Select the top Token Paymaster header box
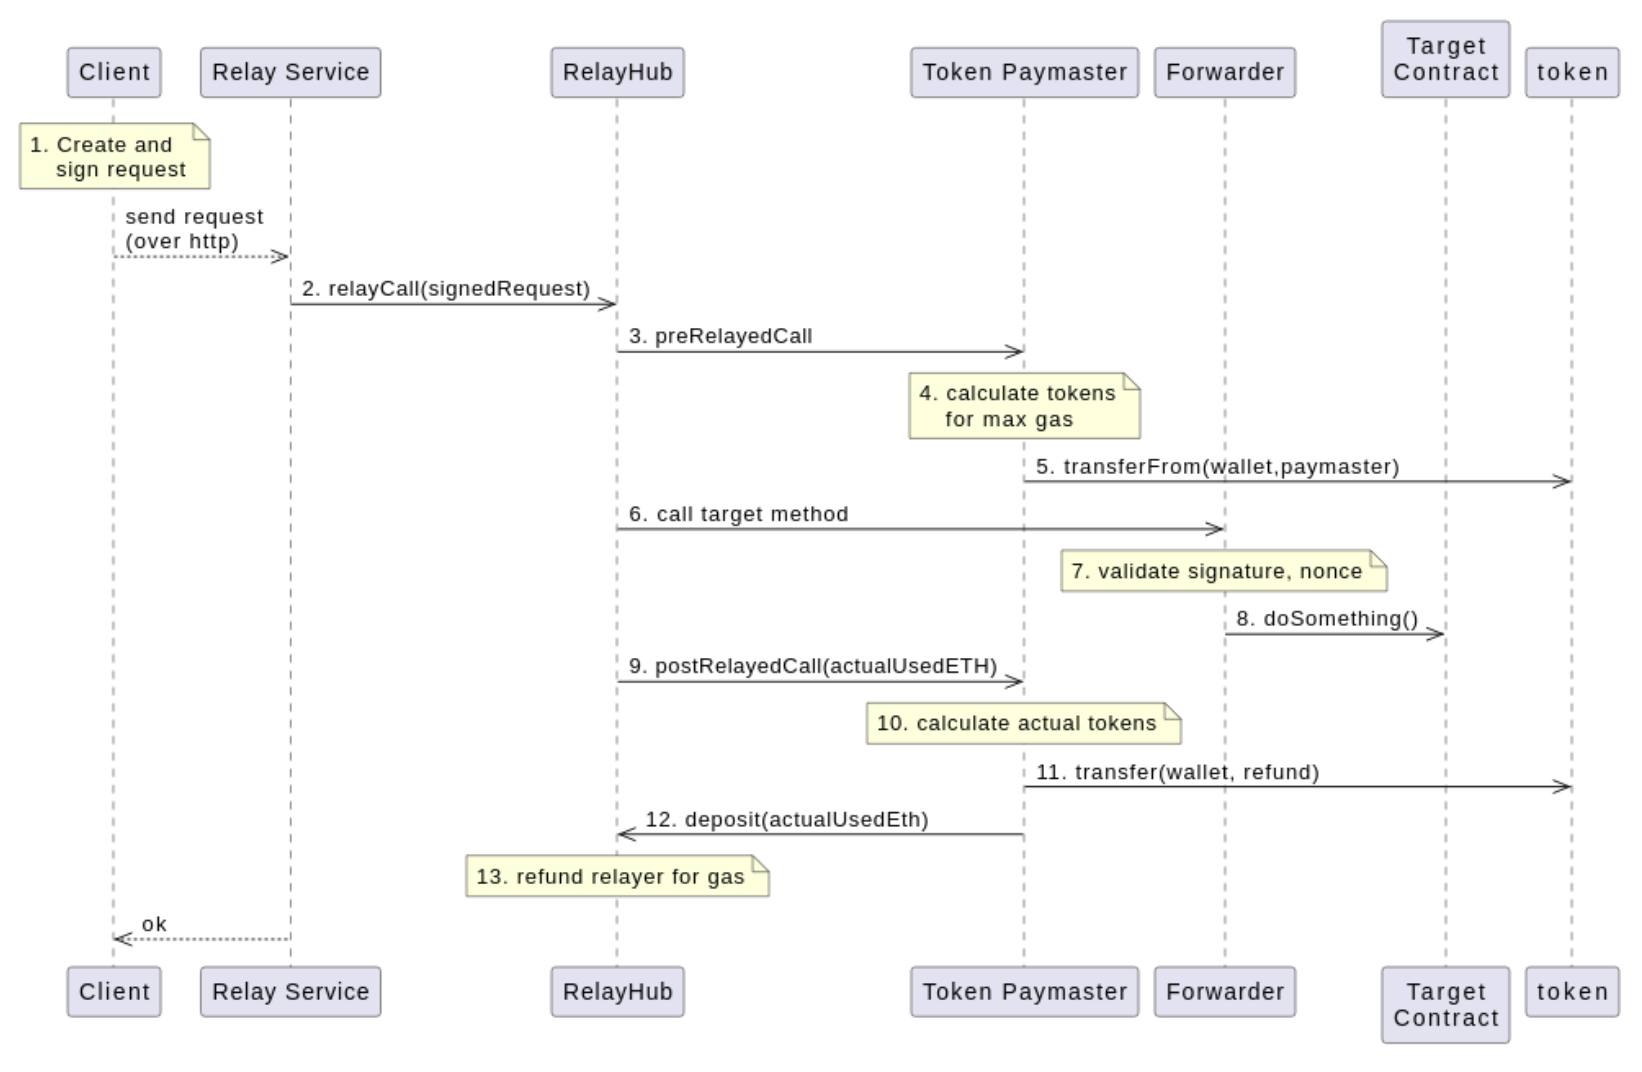 [x=1024, y=72]
